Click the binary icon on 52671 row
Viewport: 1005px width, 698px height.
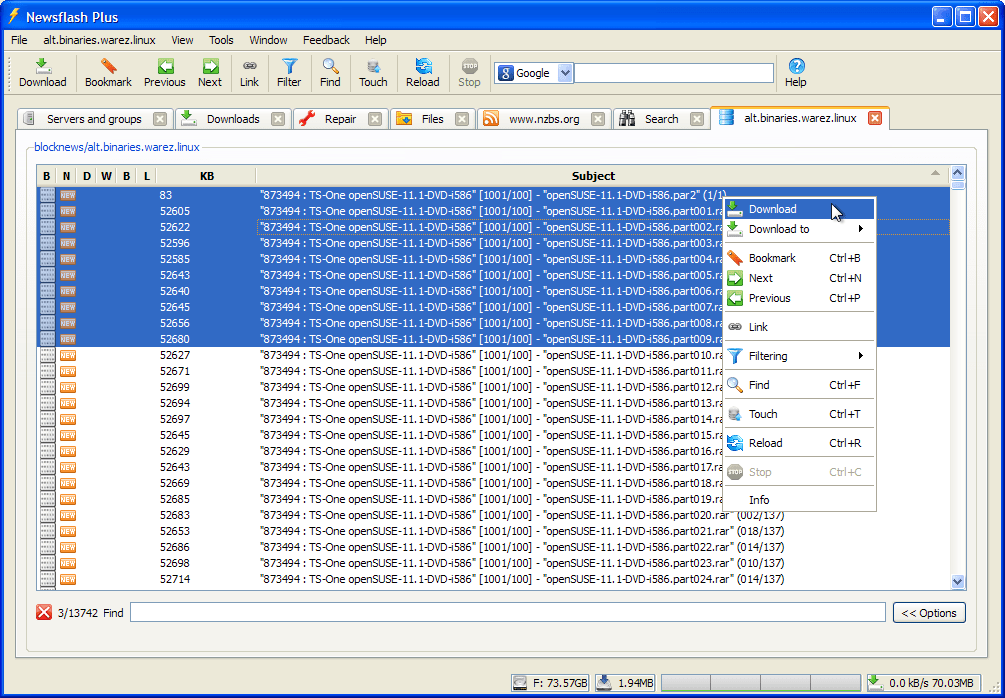pos(47,371)
